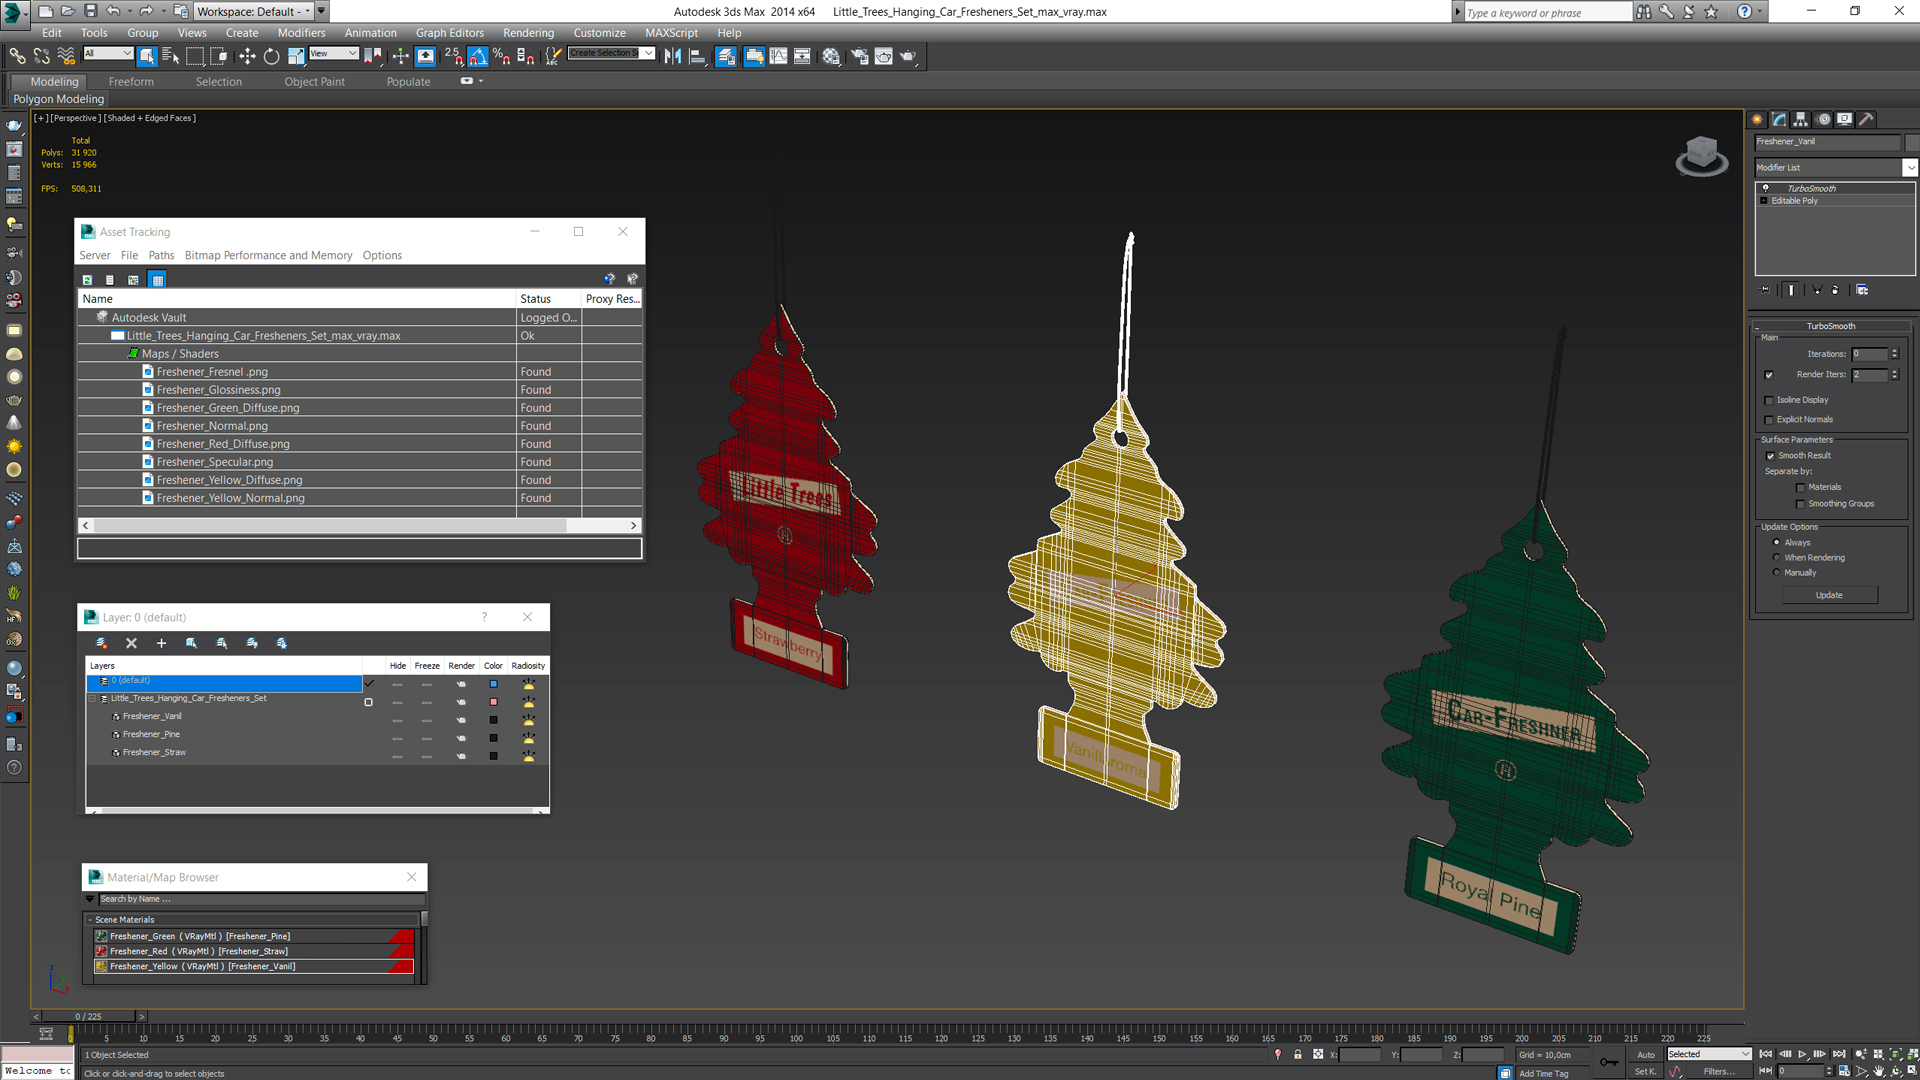The width and height of the screenshot is (1920, 1080).
Task: Click the Polygon Modeling panel button
Action: [x=58, y=99]
